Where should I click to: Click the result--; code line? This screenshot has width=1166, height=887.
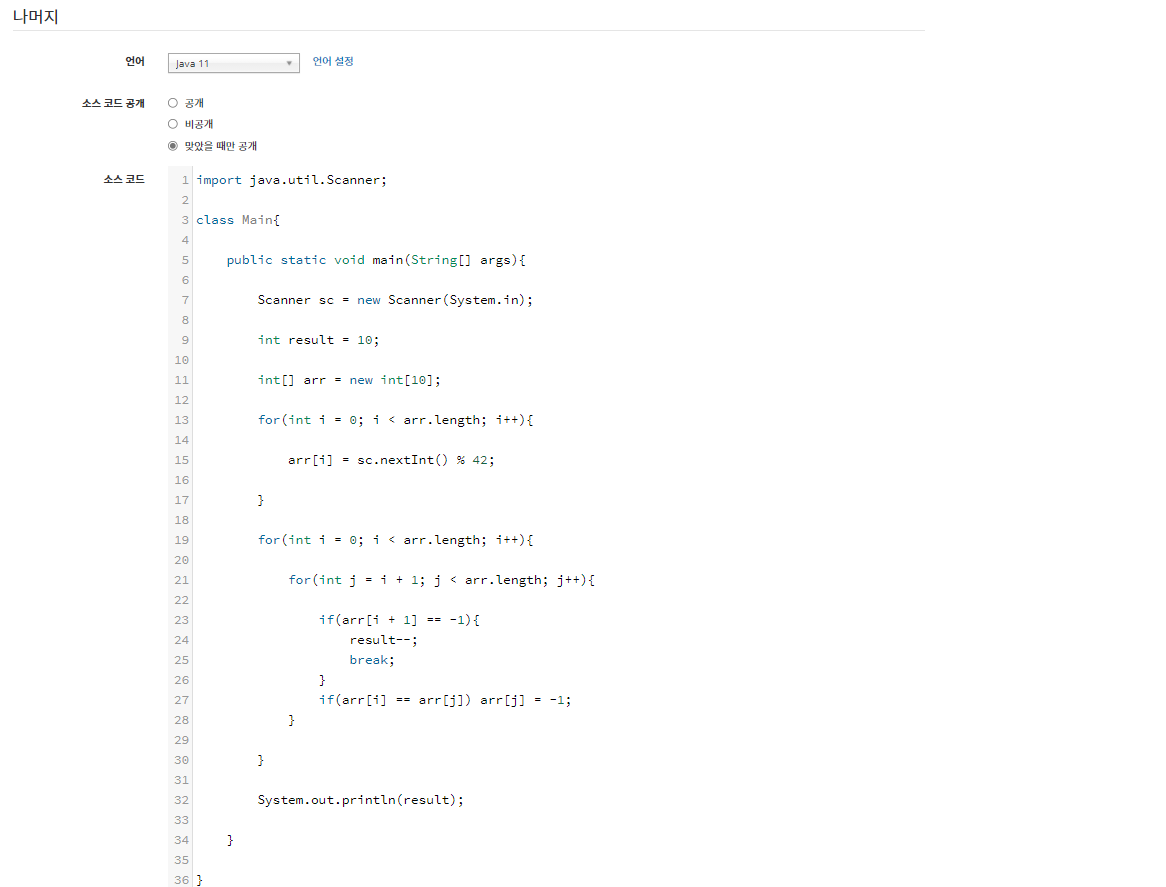click(384, 640)
